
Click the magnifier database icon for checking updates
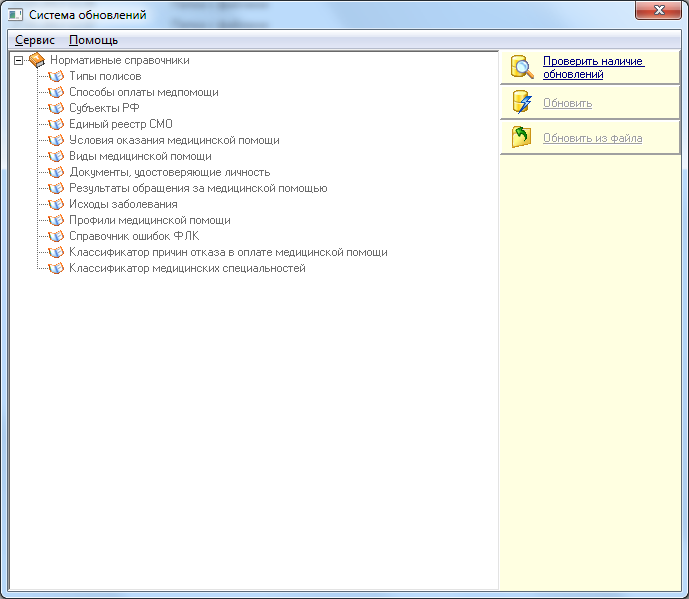pyautogui.click(x=522, y=67)
